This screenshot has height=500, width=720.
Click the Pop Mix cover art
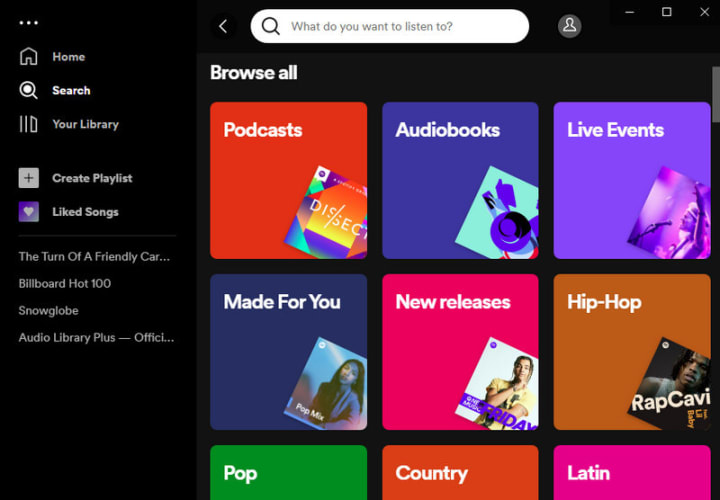coord(330,385)
